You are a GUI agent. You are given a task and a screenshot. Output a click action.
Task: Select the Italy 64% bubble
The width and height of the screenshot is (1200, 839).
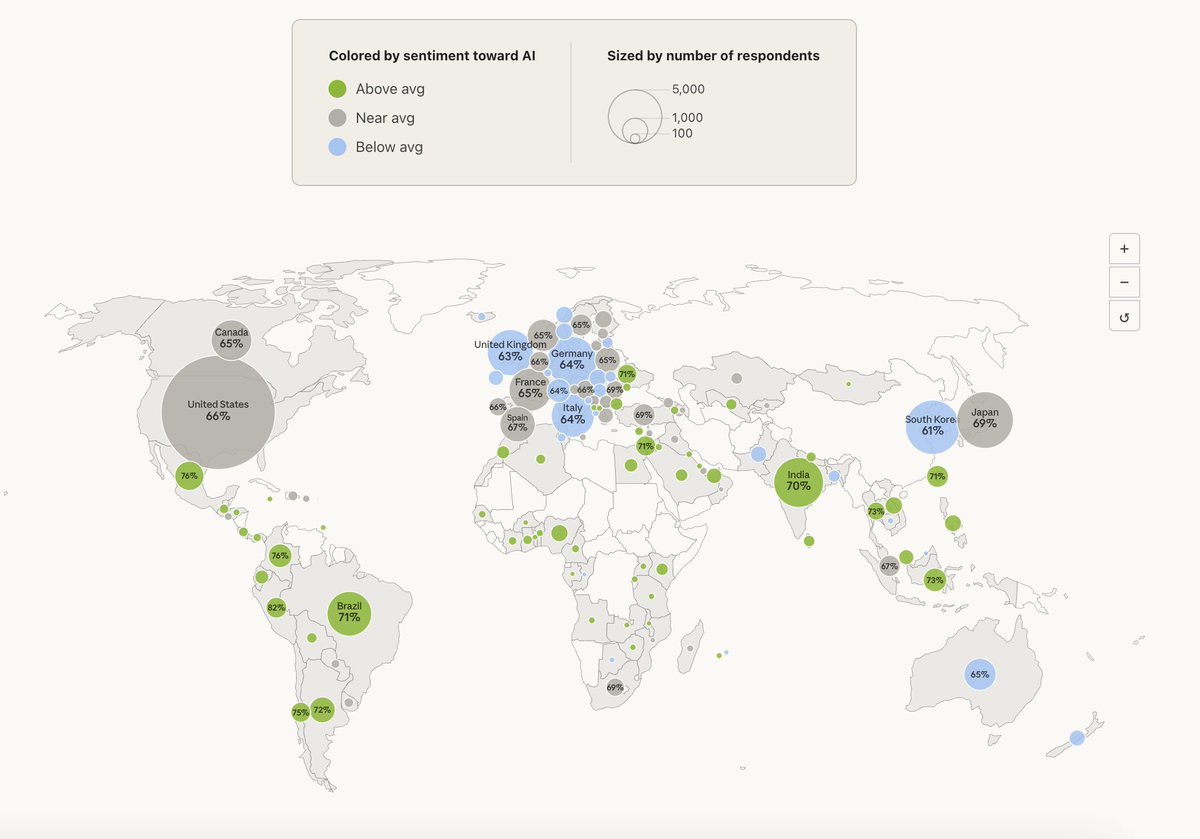click(x=572, y=415)
